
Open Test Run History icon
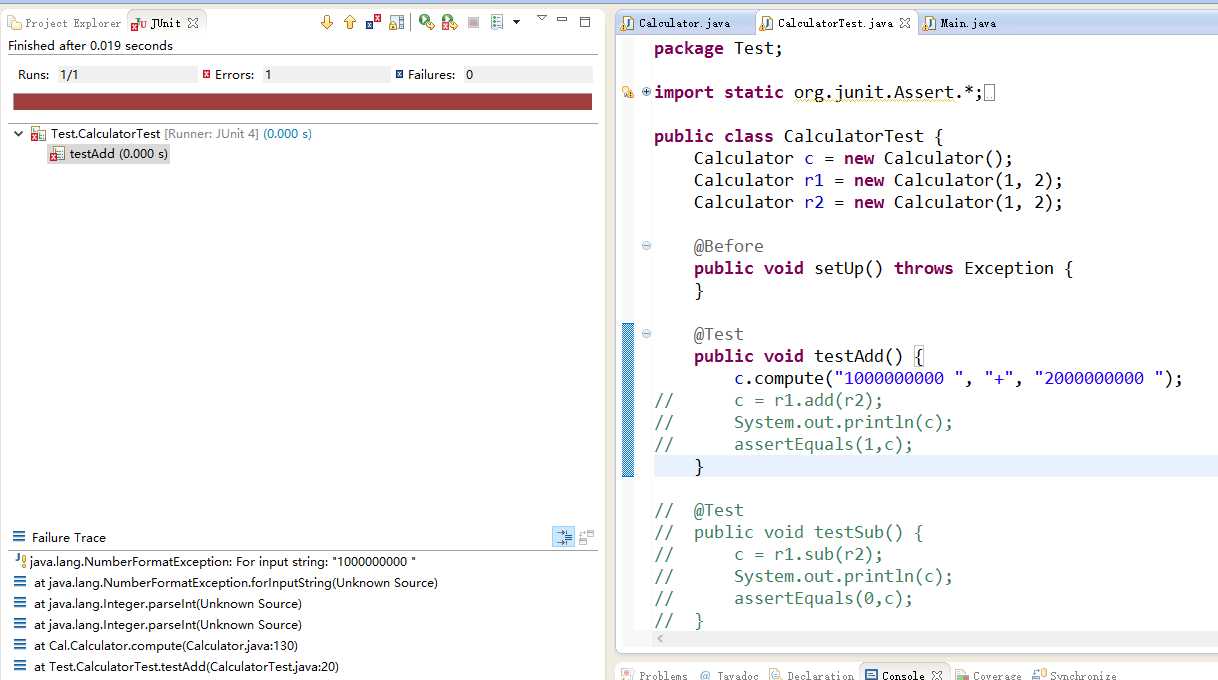(497, 22)
